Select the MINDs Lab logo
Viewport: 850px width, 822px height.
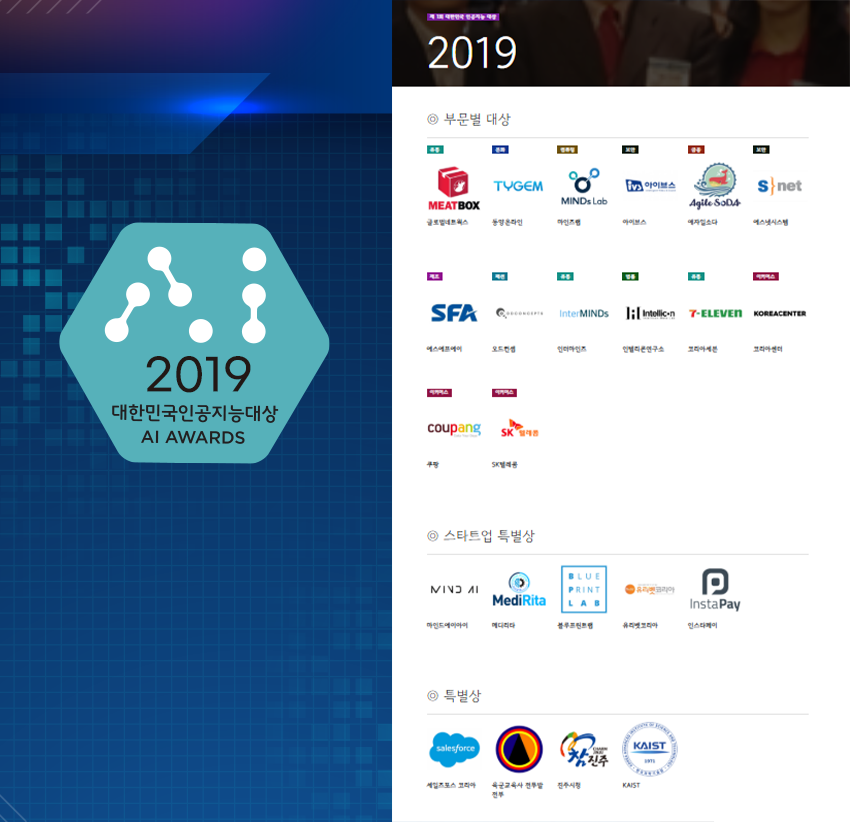click(583, 187)
